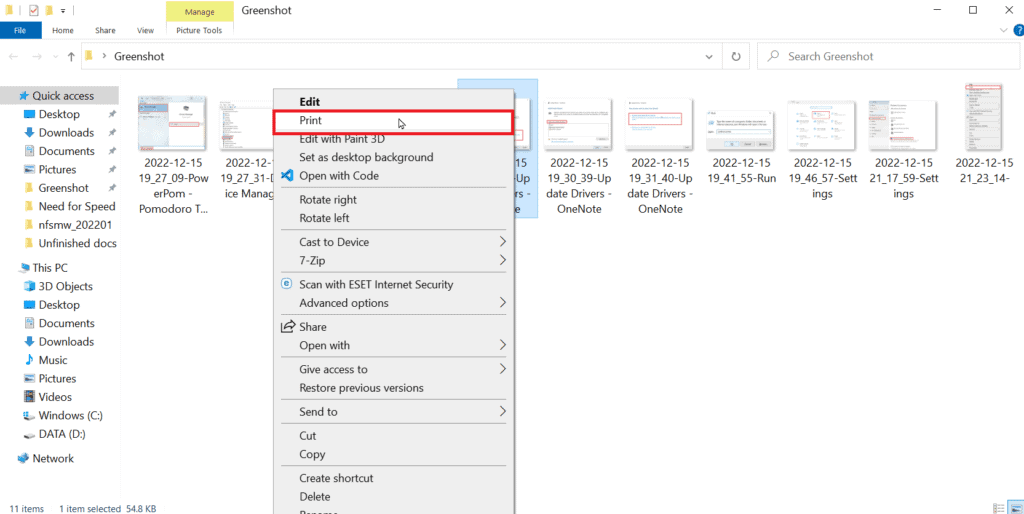Open Videos folder in sidebar
The width and height of the screenshot is (1024, 514).
tap(55, 397)
